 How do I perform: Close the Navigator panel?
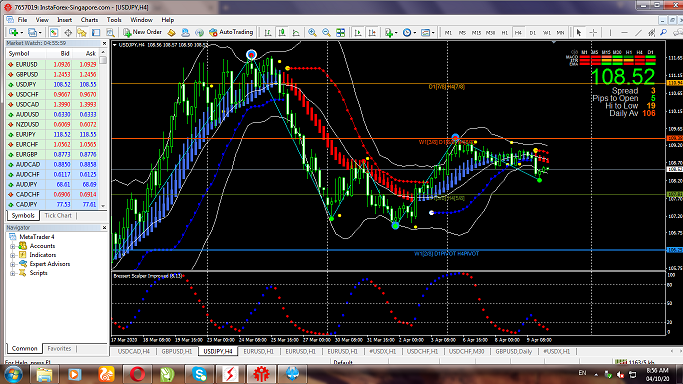click(104, 228)
